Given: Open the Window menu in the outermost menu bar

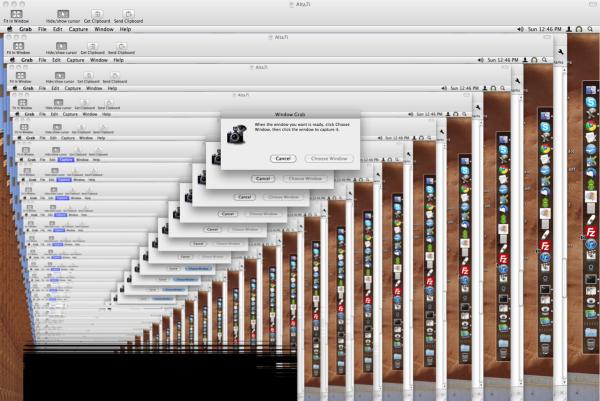Looking at the screenshot, I should tap(104, 29).
